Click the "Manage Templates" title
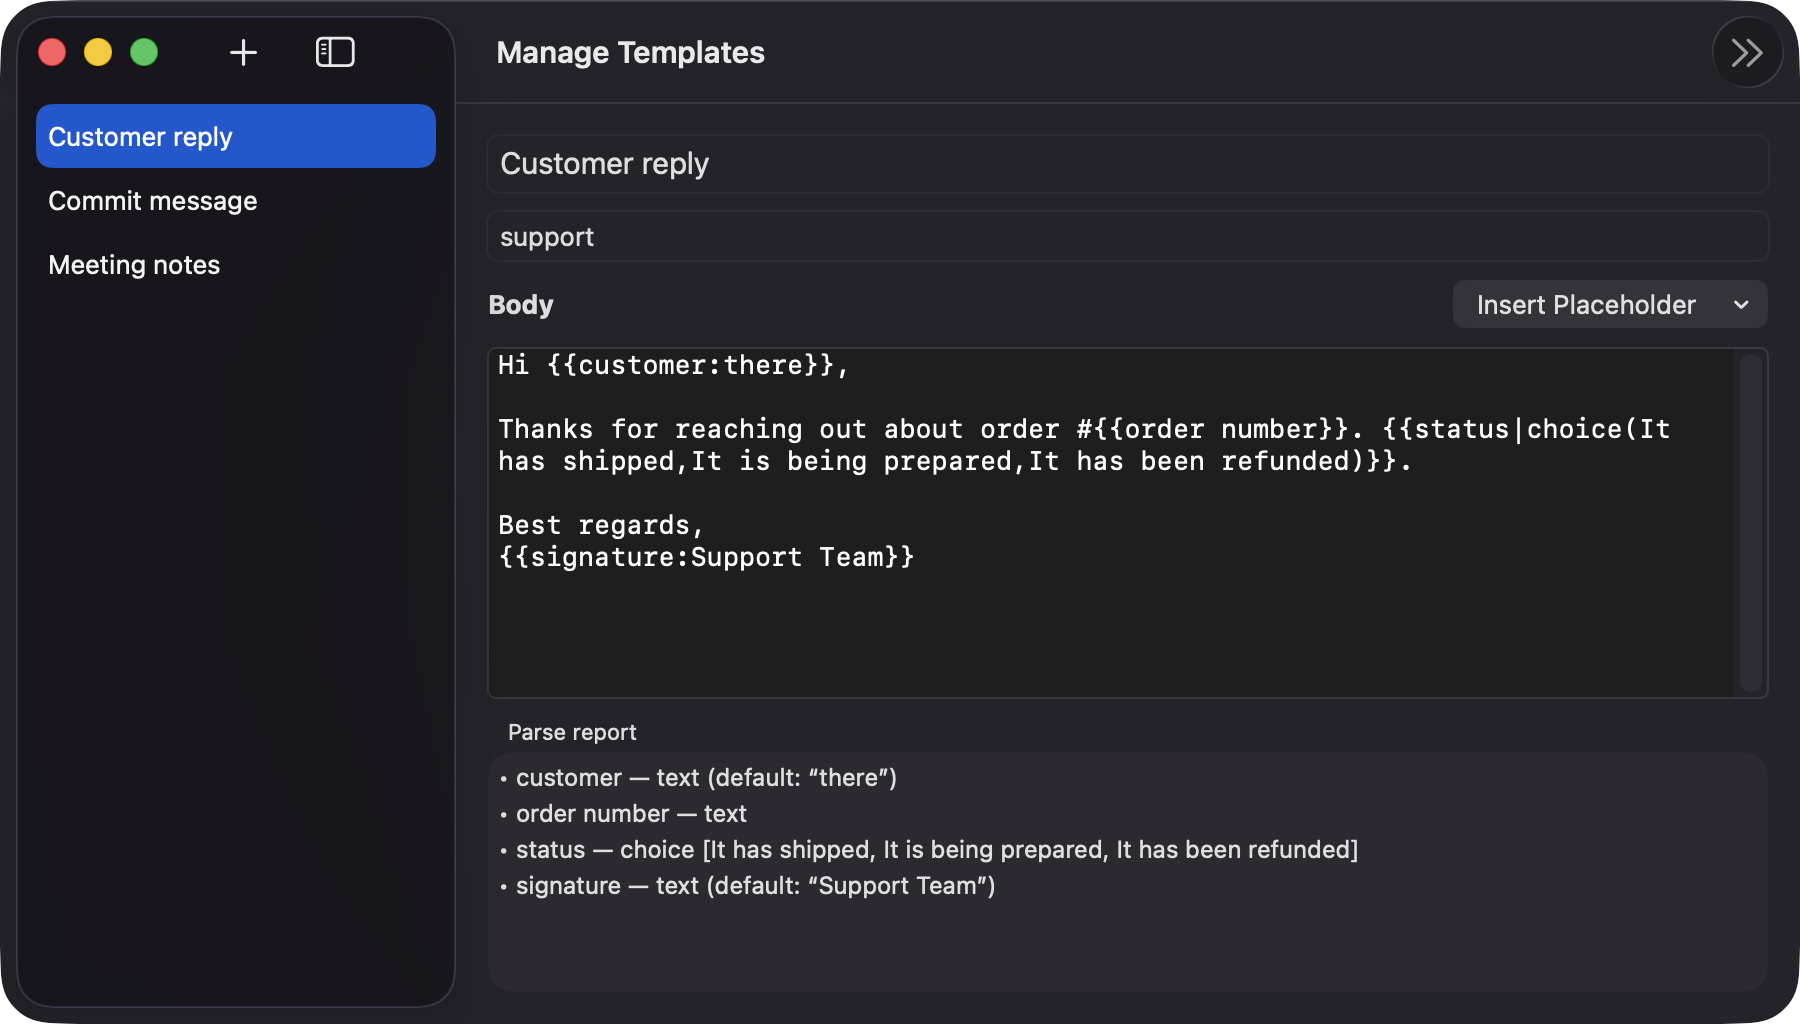Viewport: 1800px width, 1024px height. (x=630, y=52)
